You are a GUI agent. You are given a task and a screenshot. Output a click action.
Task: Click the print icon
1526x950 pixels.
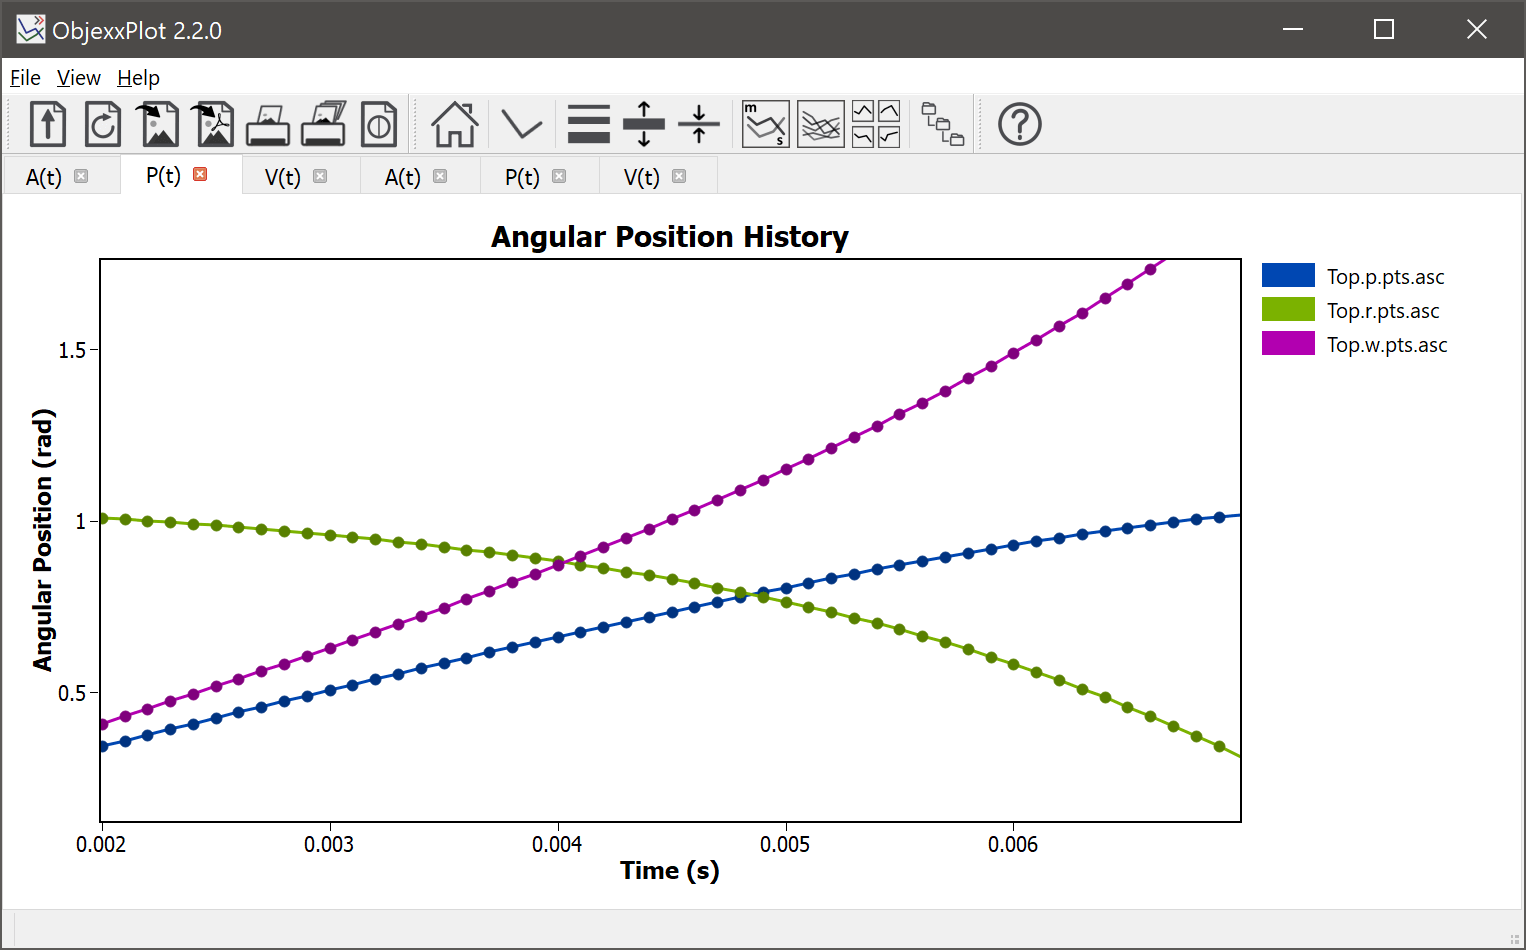[x=267, y=123]
